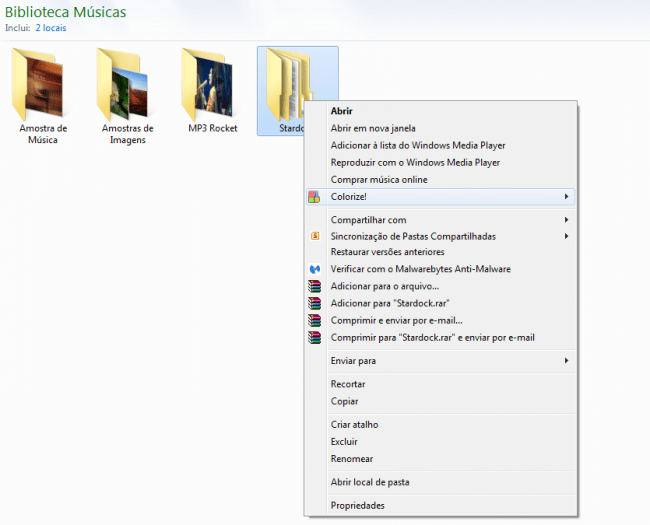Choose Abrir from the context menu
The width and height of the screenshot is (650, 525).
pyautogui.click(x=341, y=111)
